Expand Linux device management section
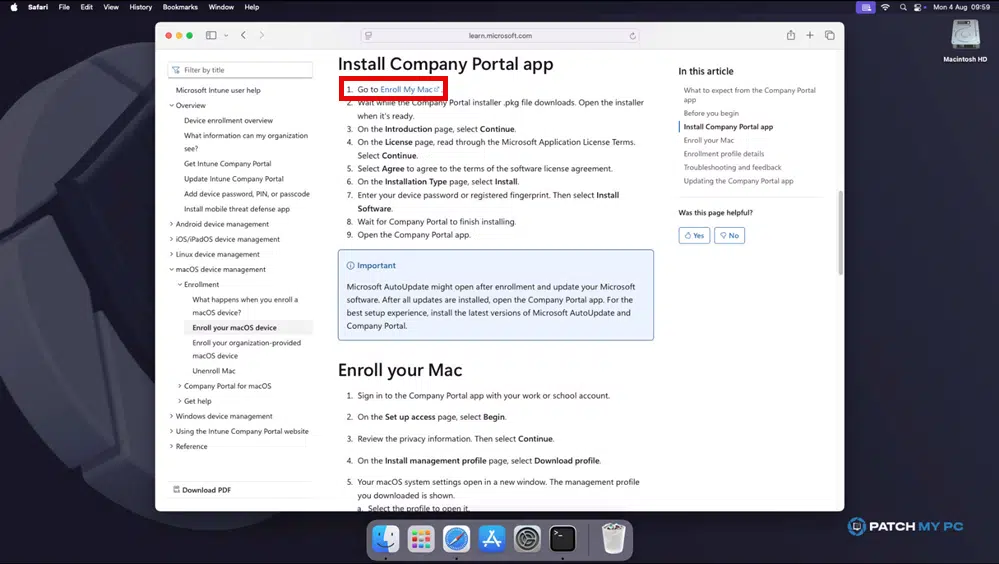999x564 pixels. (x=171, y=254)
